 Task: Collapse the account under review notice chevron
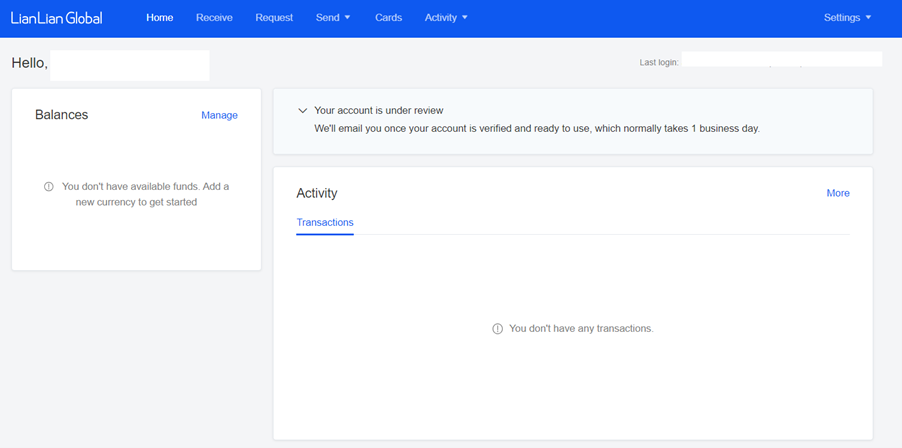303,110
